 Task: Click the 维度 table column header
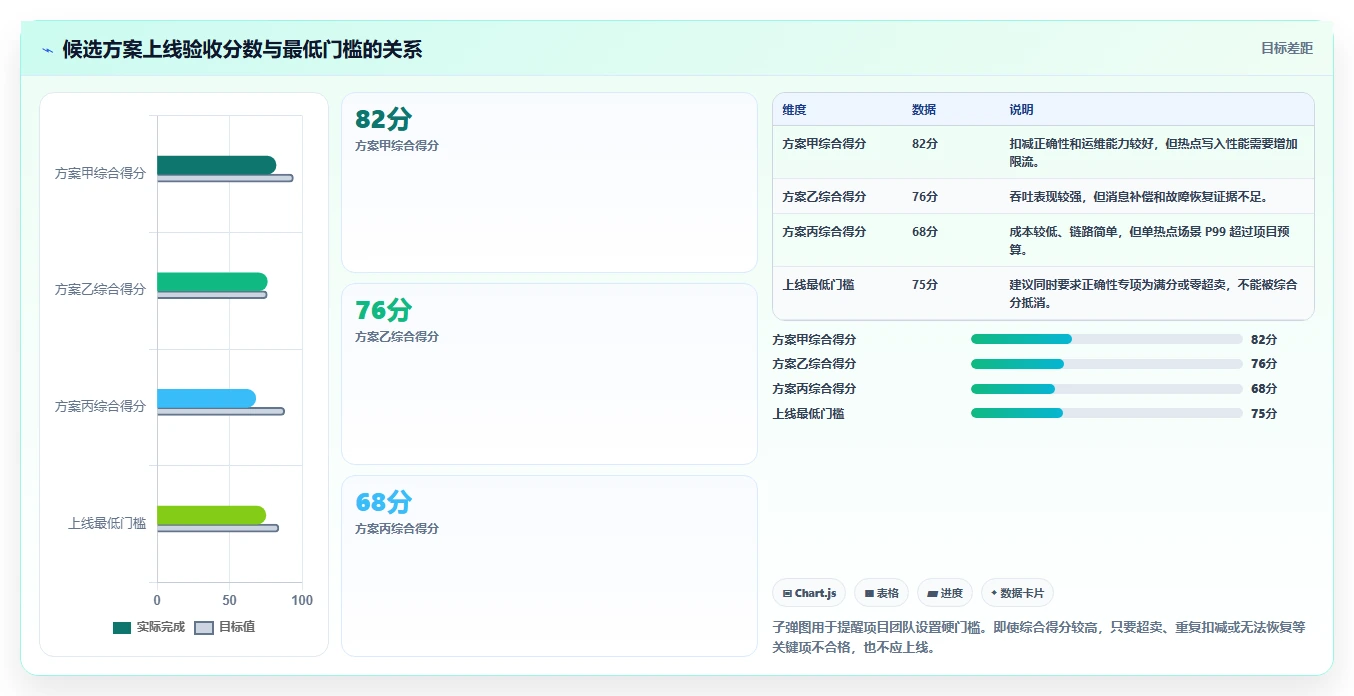click(x=794, y=110)
